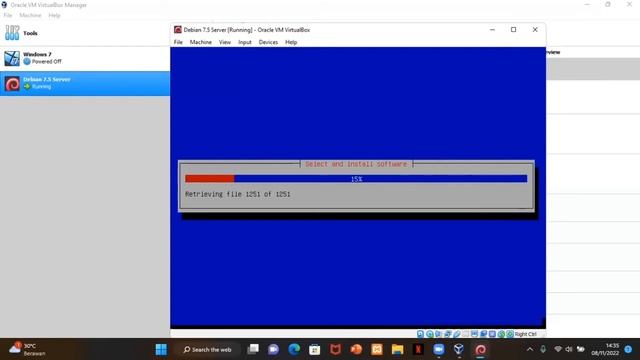Click the hard disk activity status icon
Screen dimensions: 640x360
pyautogui.click(x=420, y=334)
